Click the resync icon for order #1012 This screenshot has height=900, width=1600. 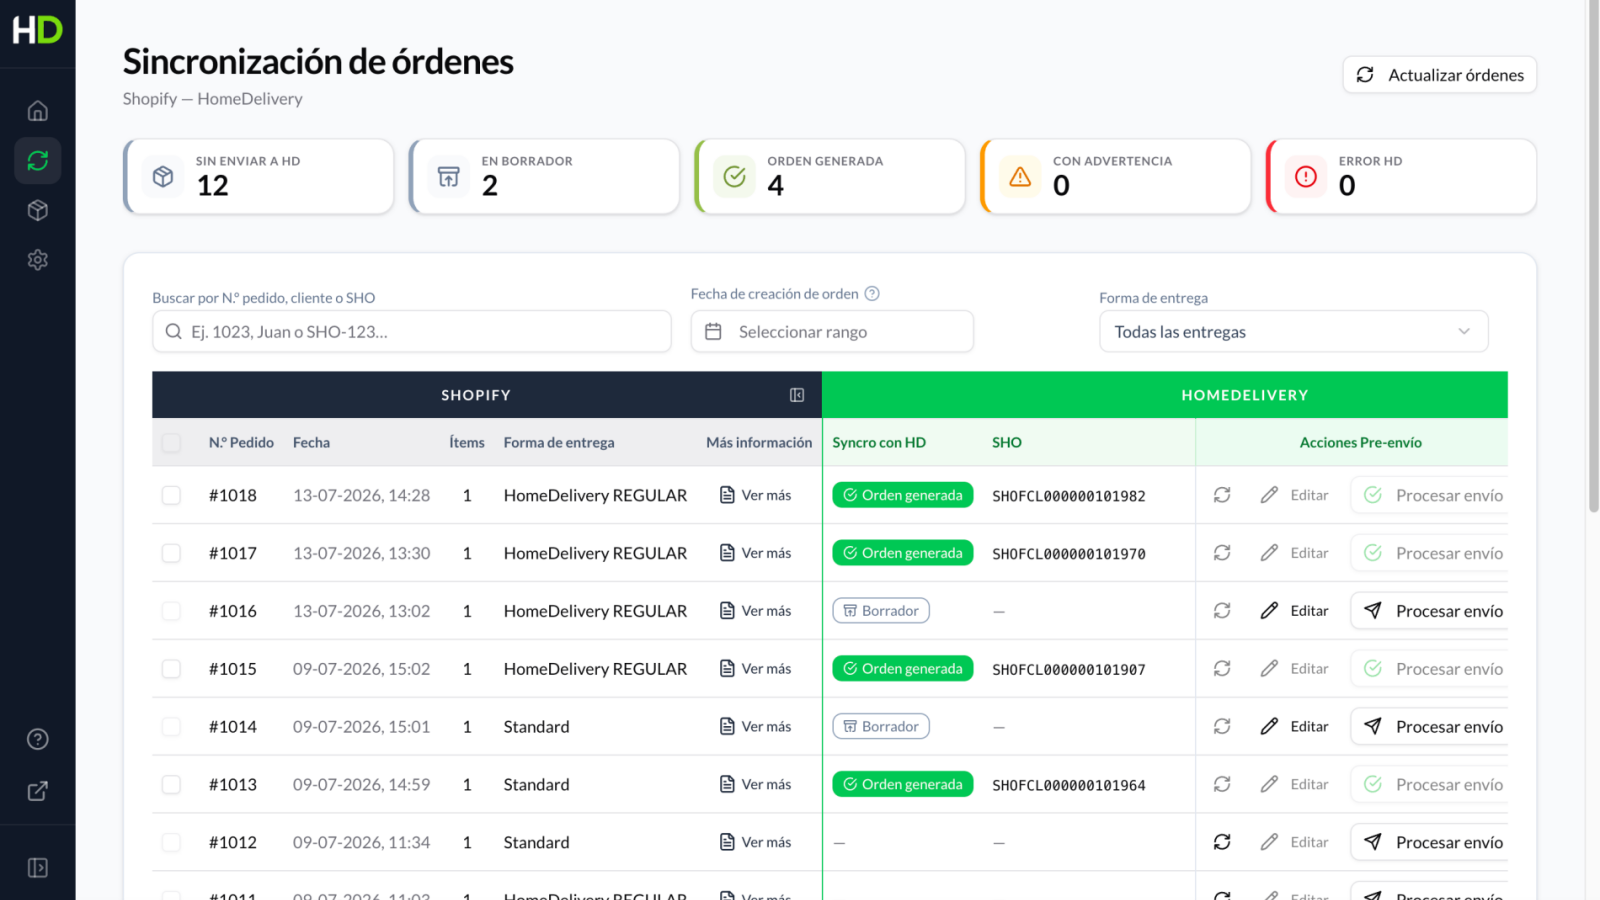(x=1222, y=842)
